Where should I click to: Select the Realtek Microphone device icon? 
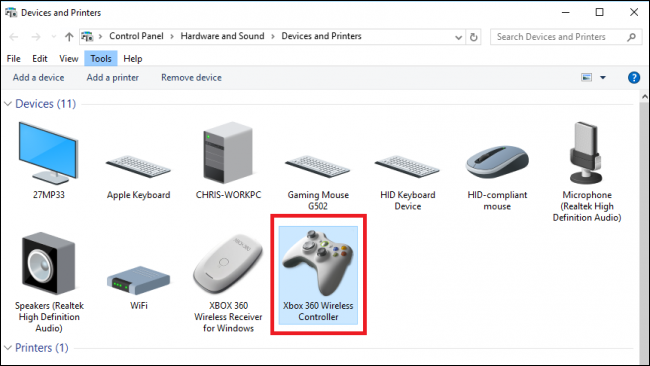pyautogui.click(x=586, y=153)
